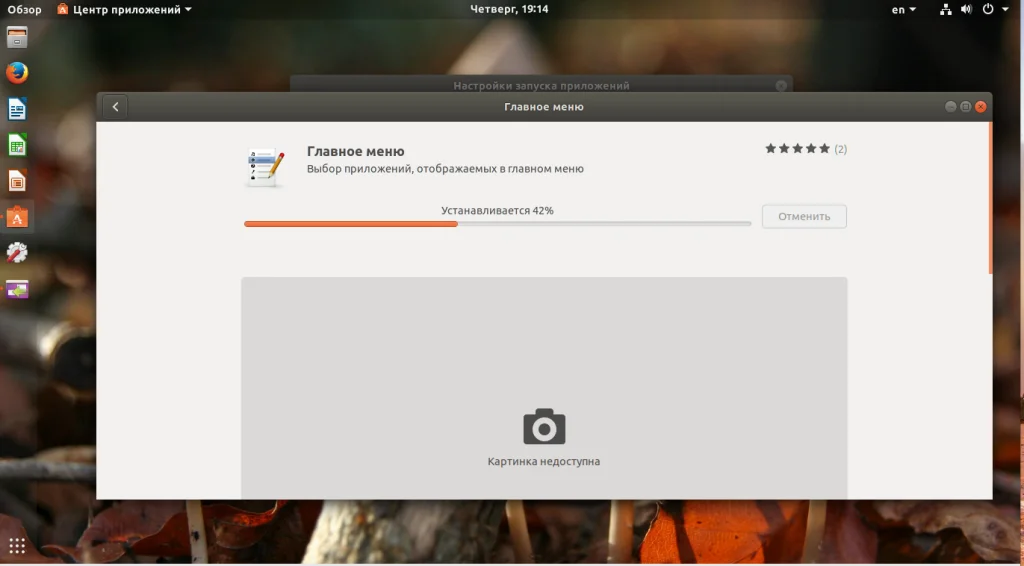
Task: Open the purple arrow app in dock
Action: [17, 289]
